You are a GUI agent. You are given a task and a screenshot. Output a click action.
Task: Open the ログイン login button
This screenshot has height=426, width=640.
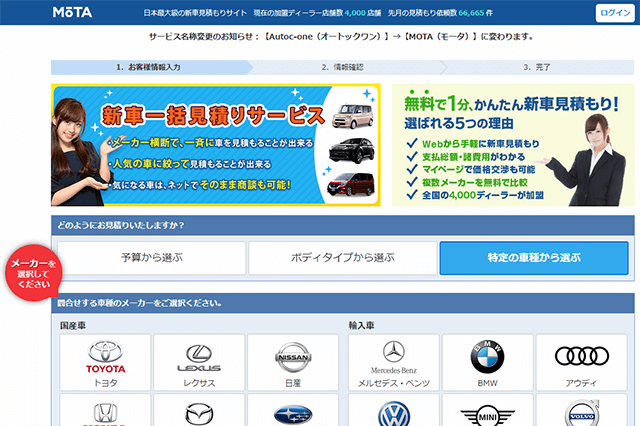point(615,13)
